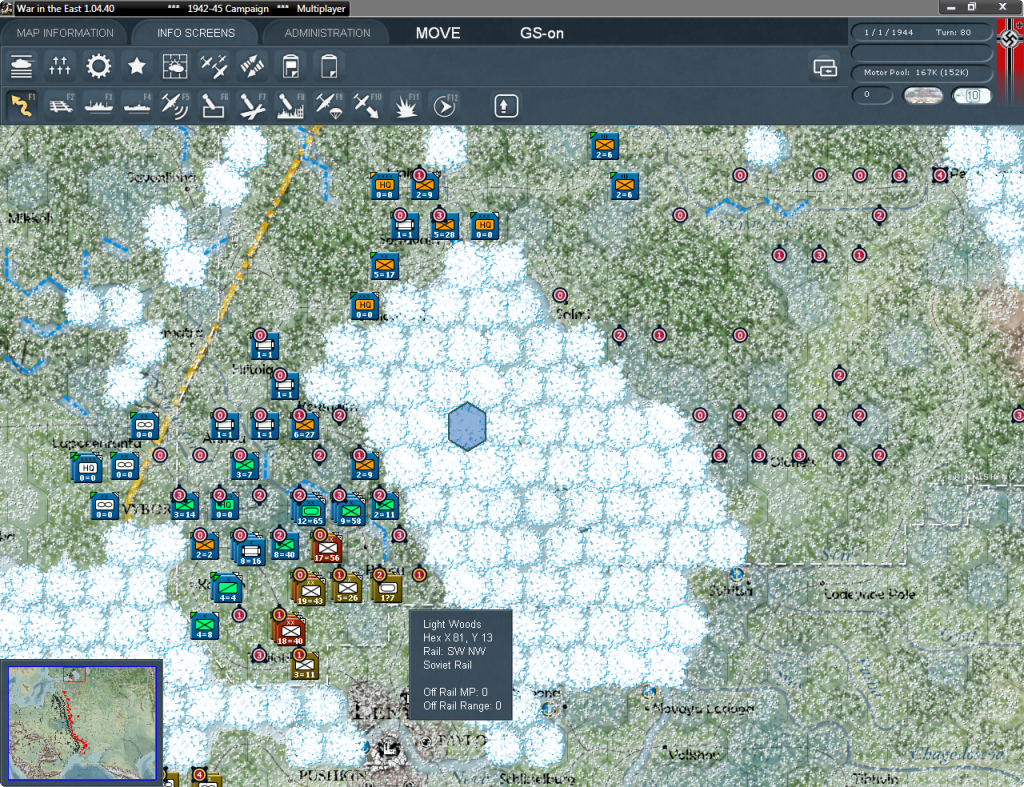
Task: Select the 8=16 unit counter
Action: pos(249,552)
